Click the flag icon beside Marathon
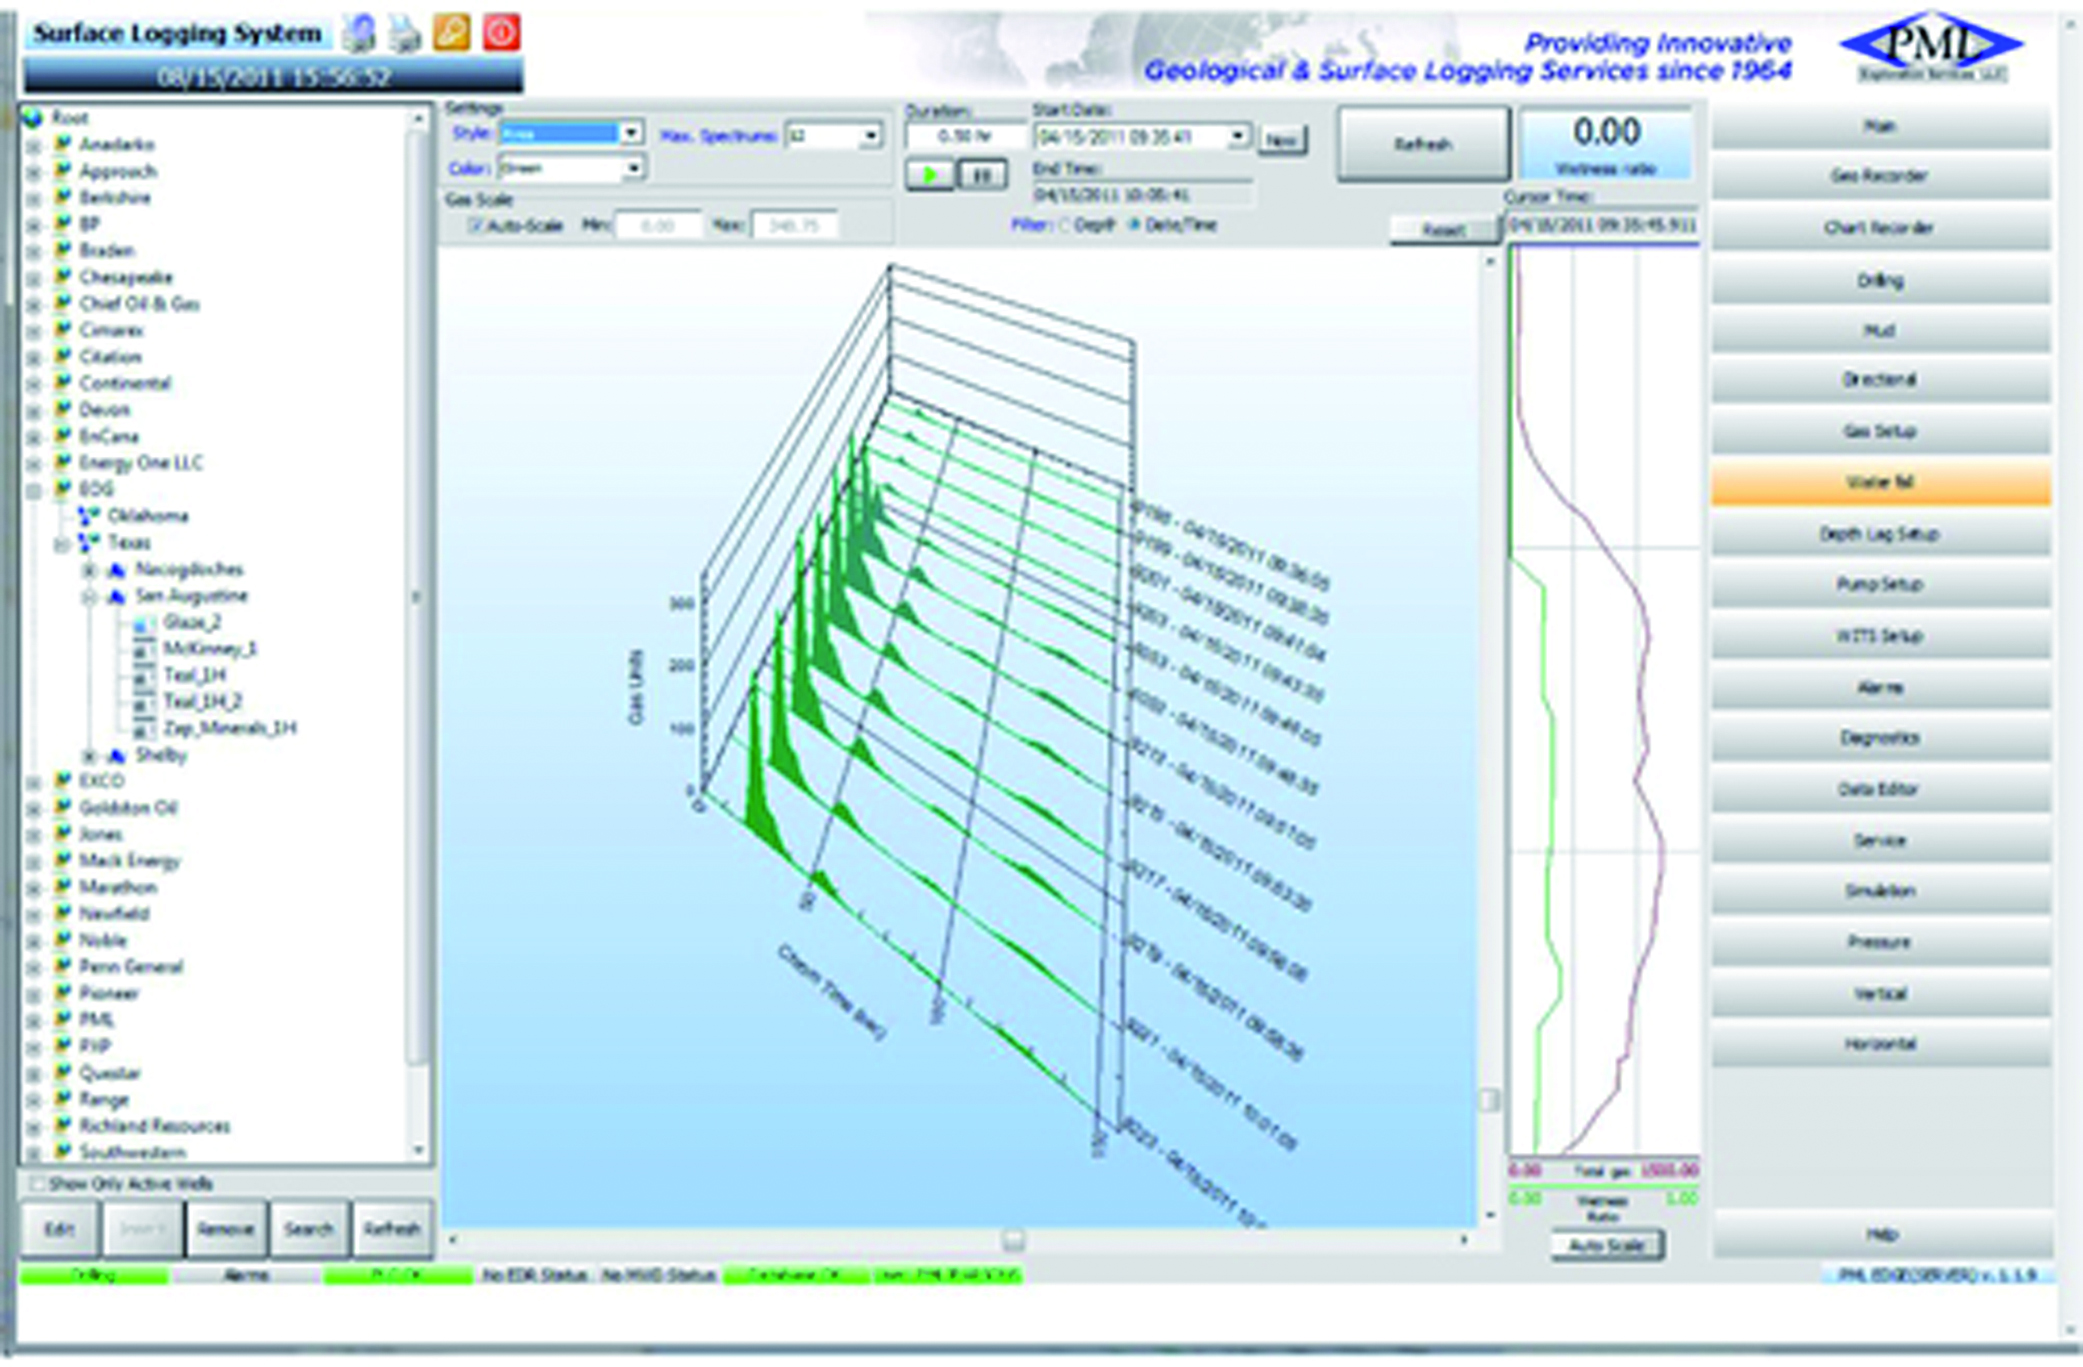Image resolution: width=2083 pixels, height=1367 pixels. (x=64, y=887)
